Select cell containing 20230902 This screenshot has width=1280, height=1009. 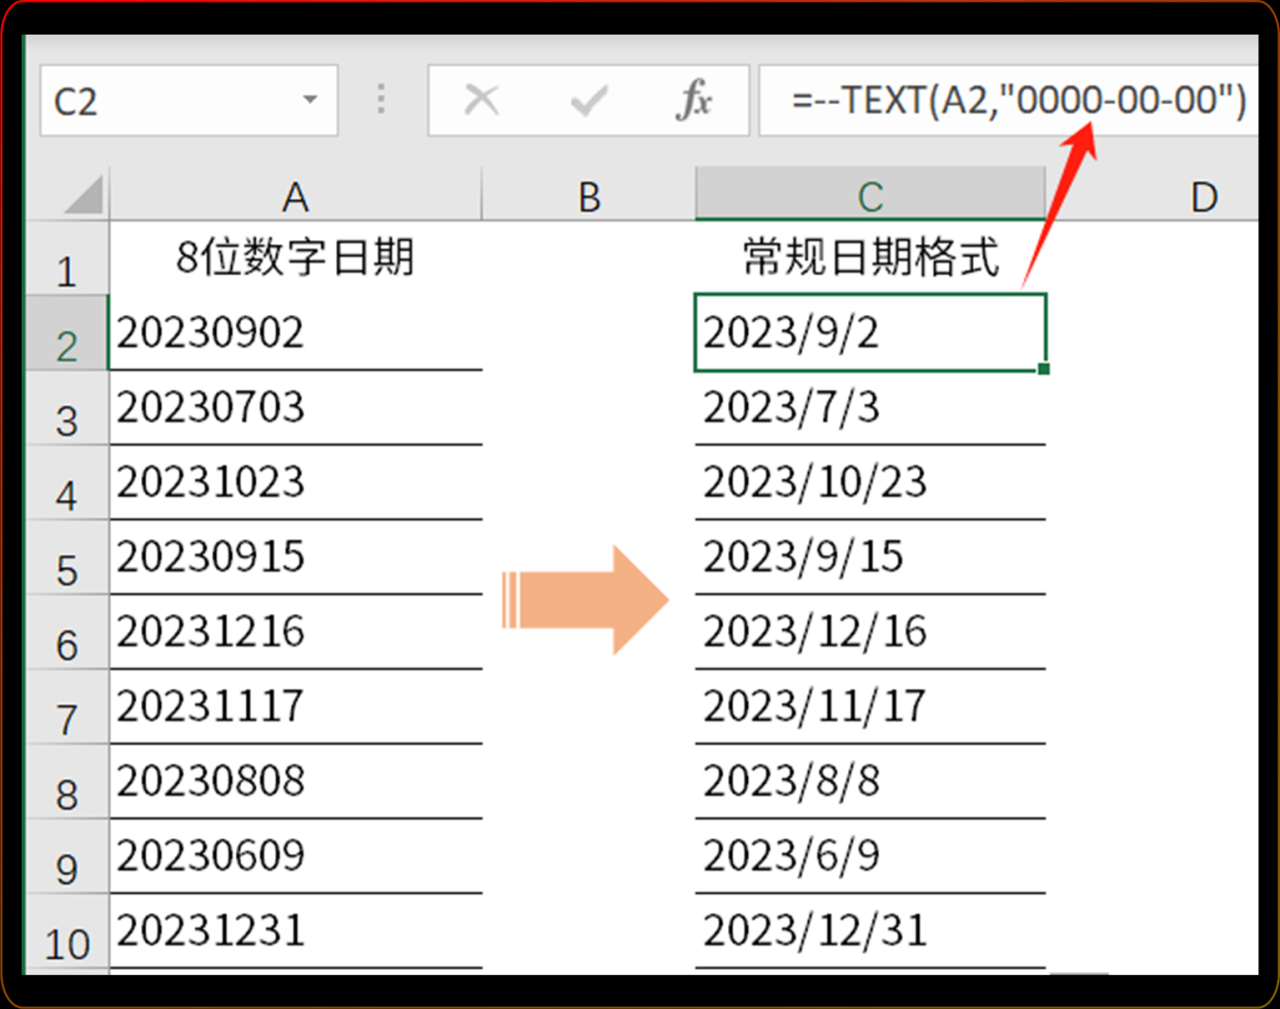point(295,333)
